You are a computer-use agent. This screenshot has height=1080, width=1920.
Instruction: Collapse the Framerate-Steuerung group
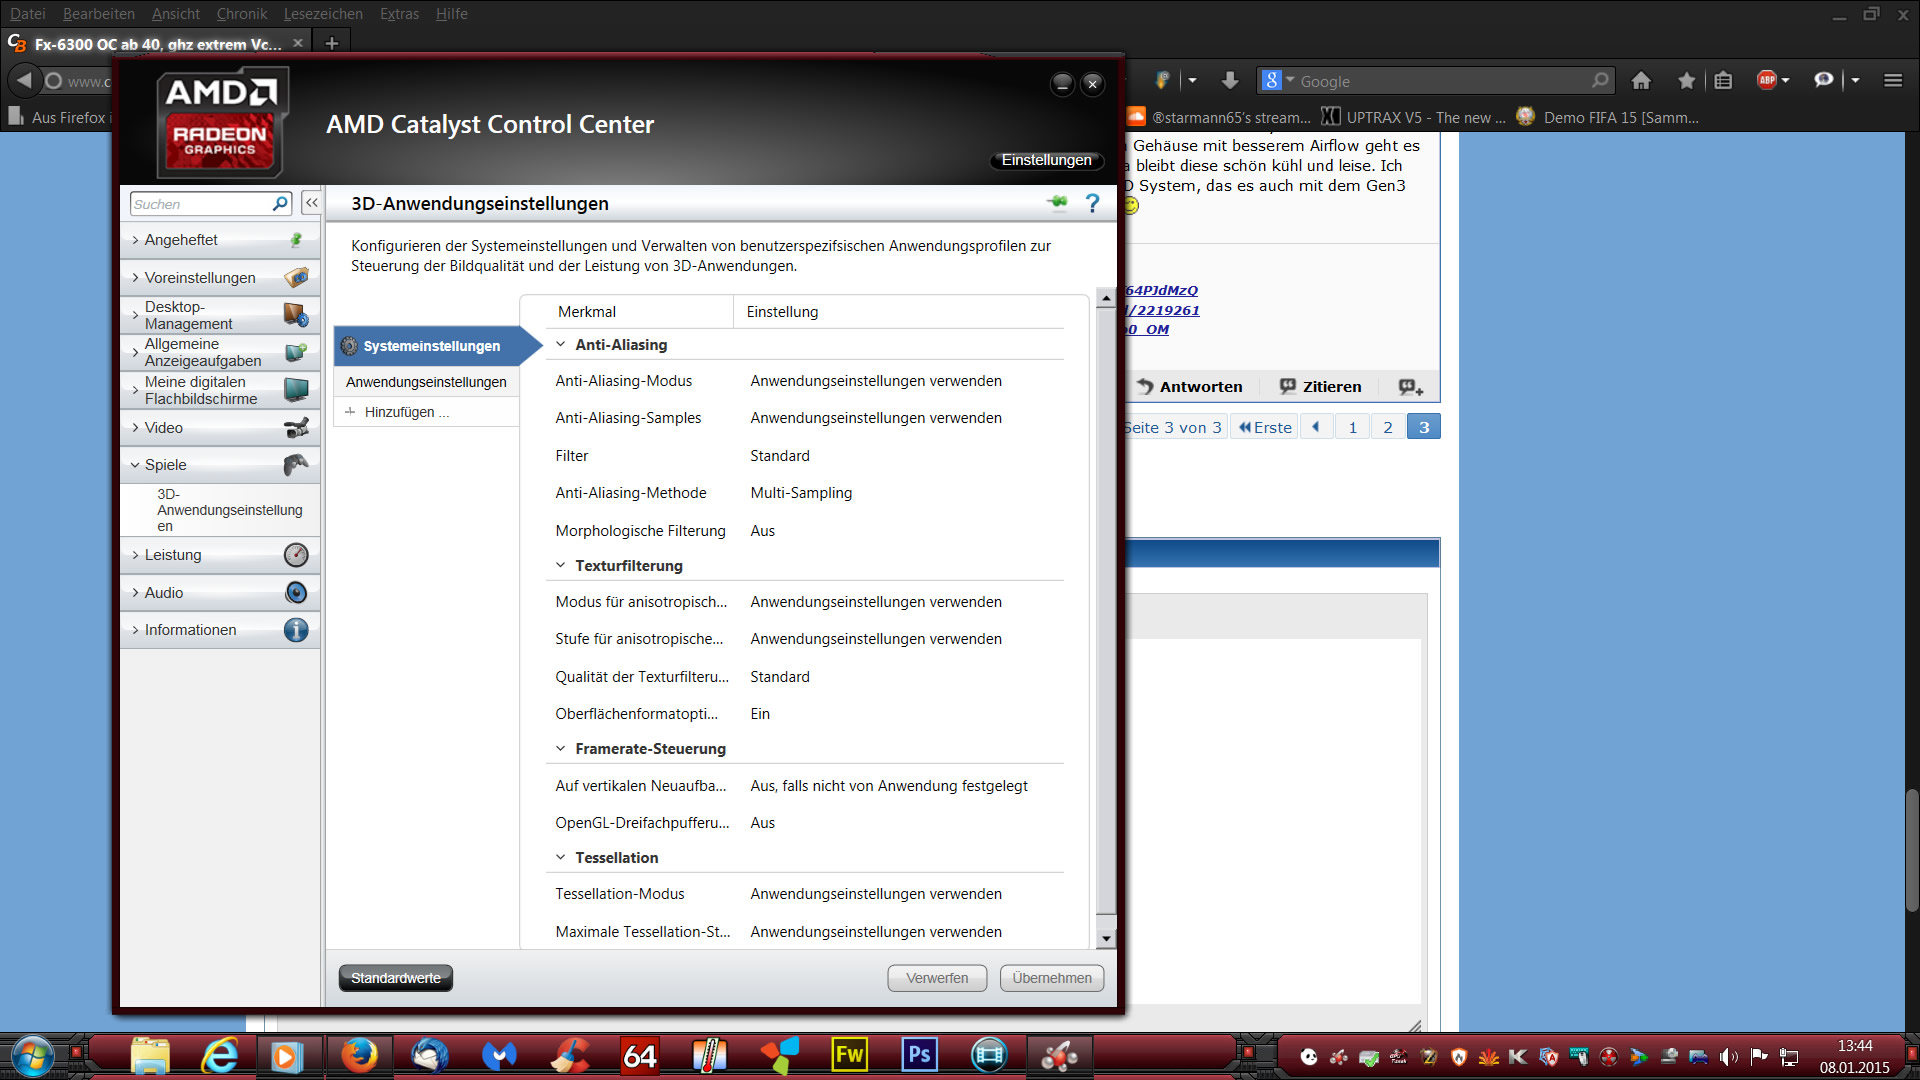click(x=561, y=748)
